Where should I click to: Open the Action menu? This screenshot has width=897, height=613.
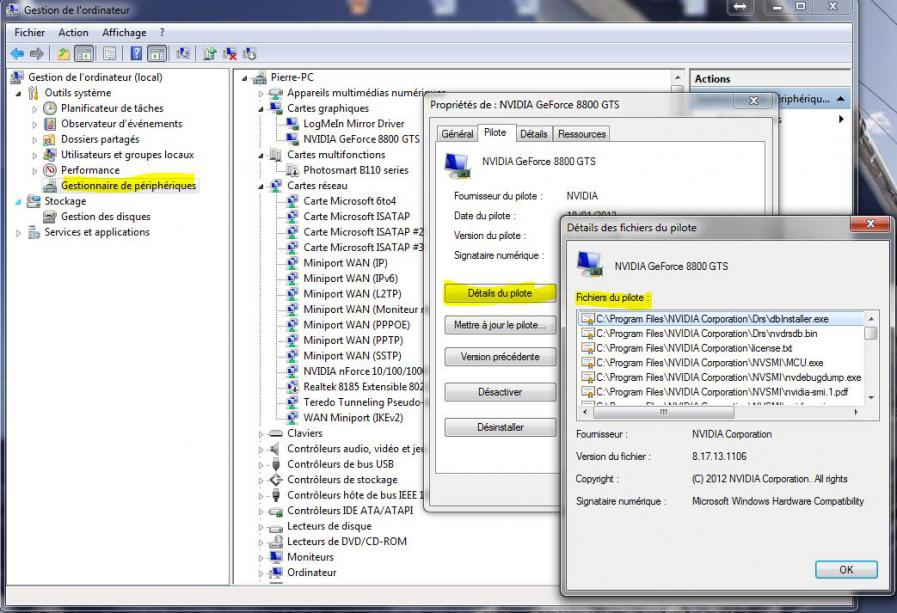73,33
